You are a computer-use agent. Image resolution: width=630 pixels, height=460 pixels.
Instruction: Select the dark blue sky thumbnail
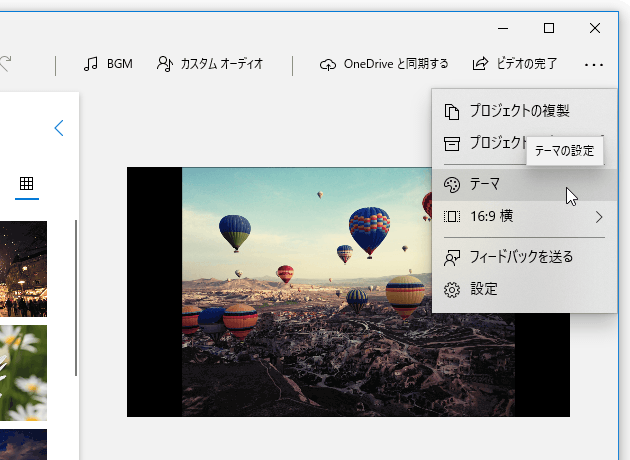click(23, 444)
